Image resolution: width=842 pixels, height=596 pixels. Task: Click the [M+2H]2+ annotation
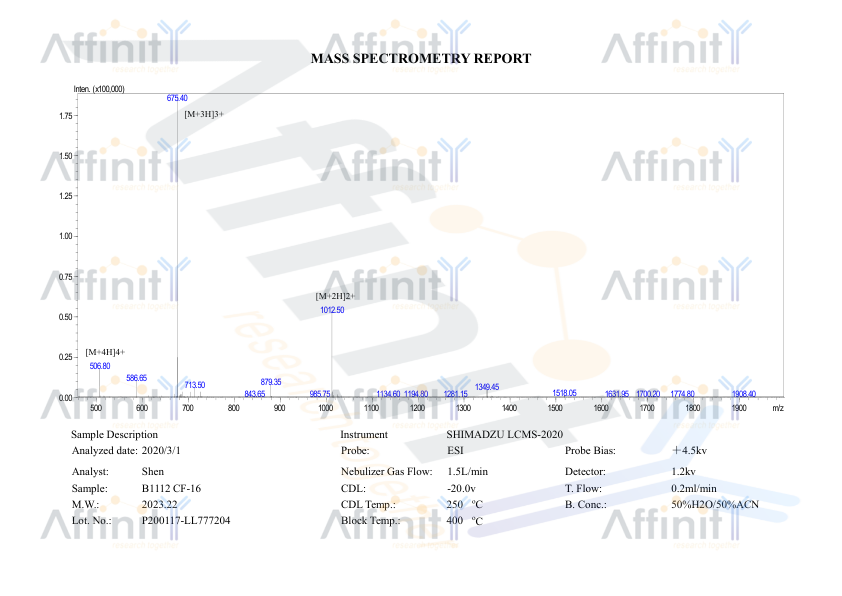pyautogui.click(x=335, y=296)
